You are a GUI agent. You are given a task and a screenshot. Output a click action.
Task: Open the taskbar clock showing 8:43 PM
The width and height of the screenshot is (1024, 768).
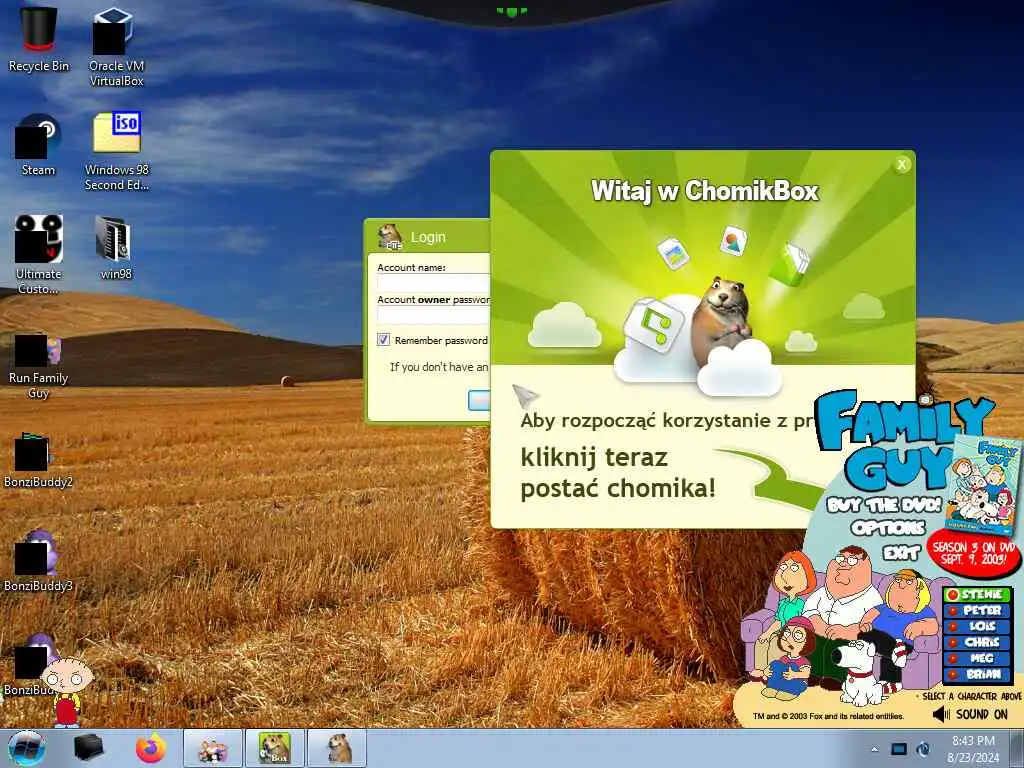point(973,748)
